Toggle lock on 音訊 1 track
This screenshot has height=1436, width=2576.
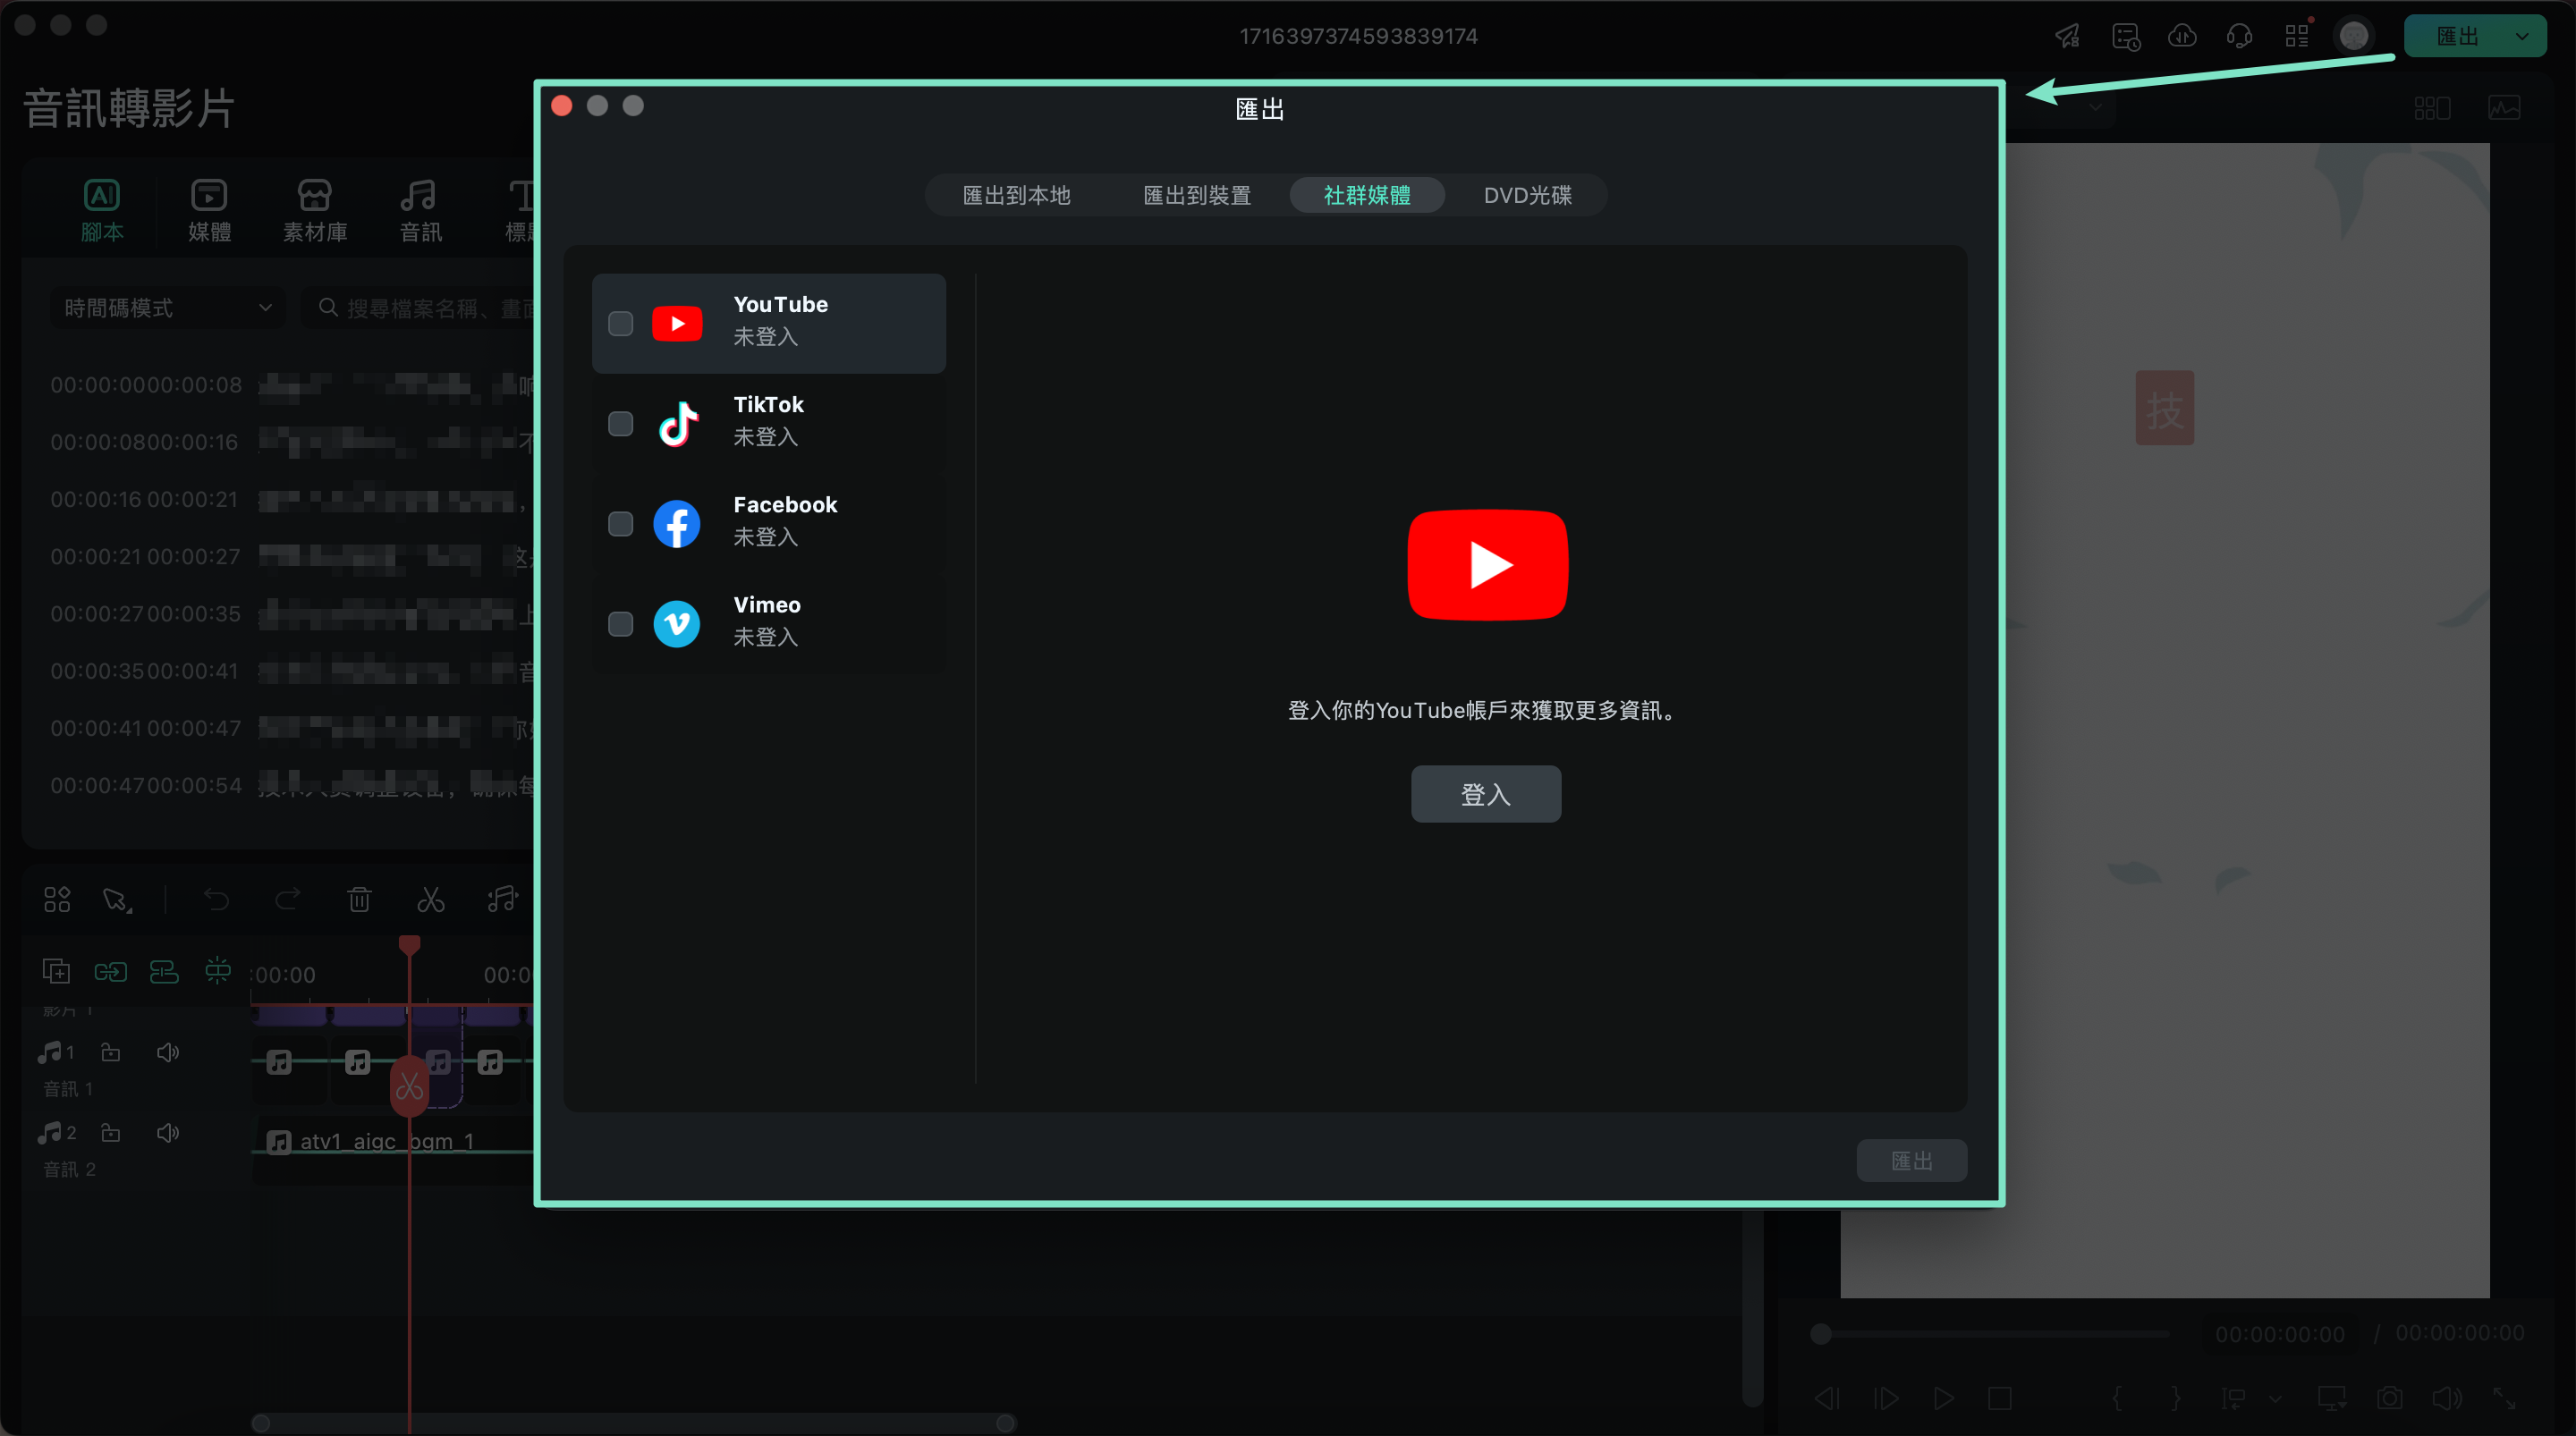coord(111,1052)
